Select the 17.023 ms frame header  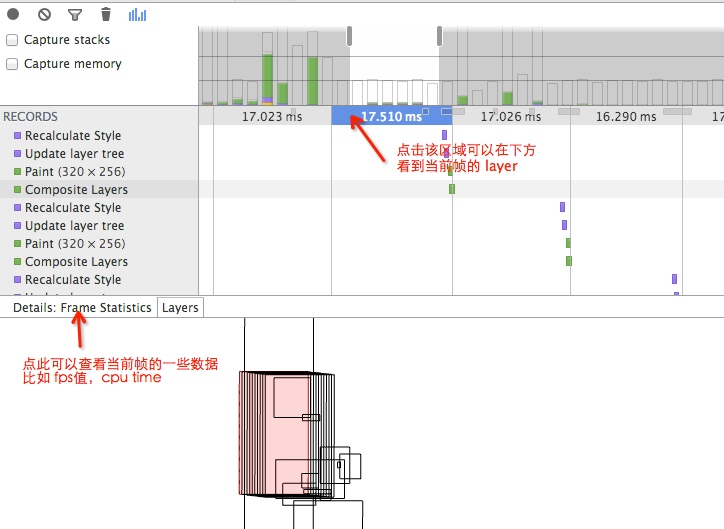272,116
